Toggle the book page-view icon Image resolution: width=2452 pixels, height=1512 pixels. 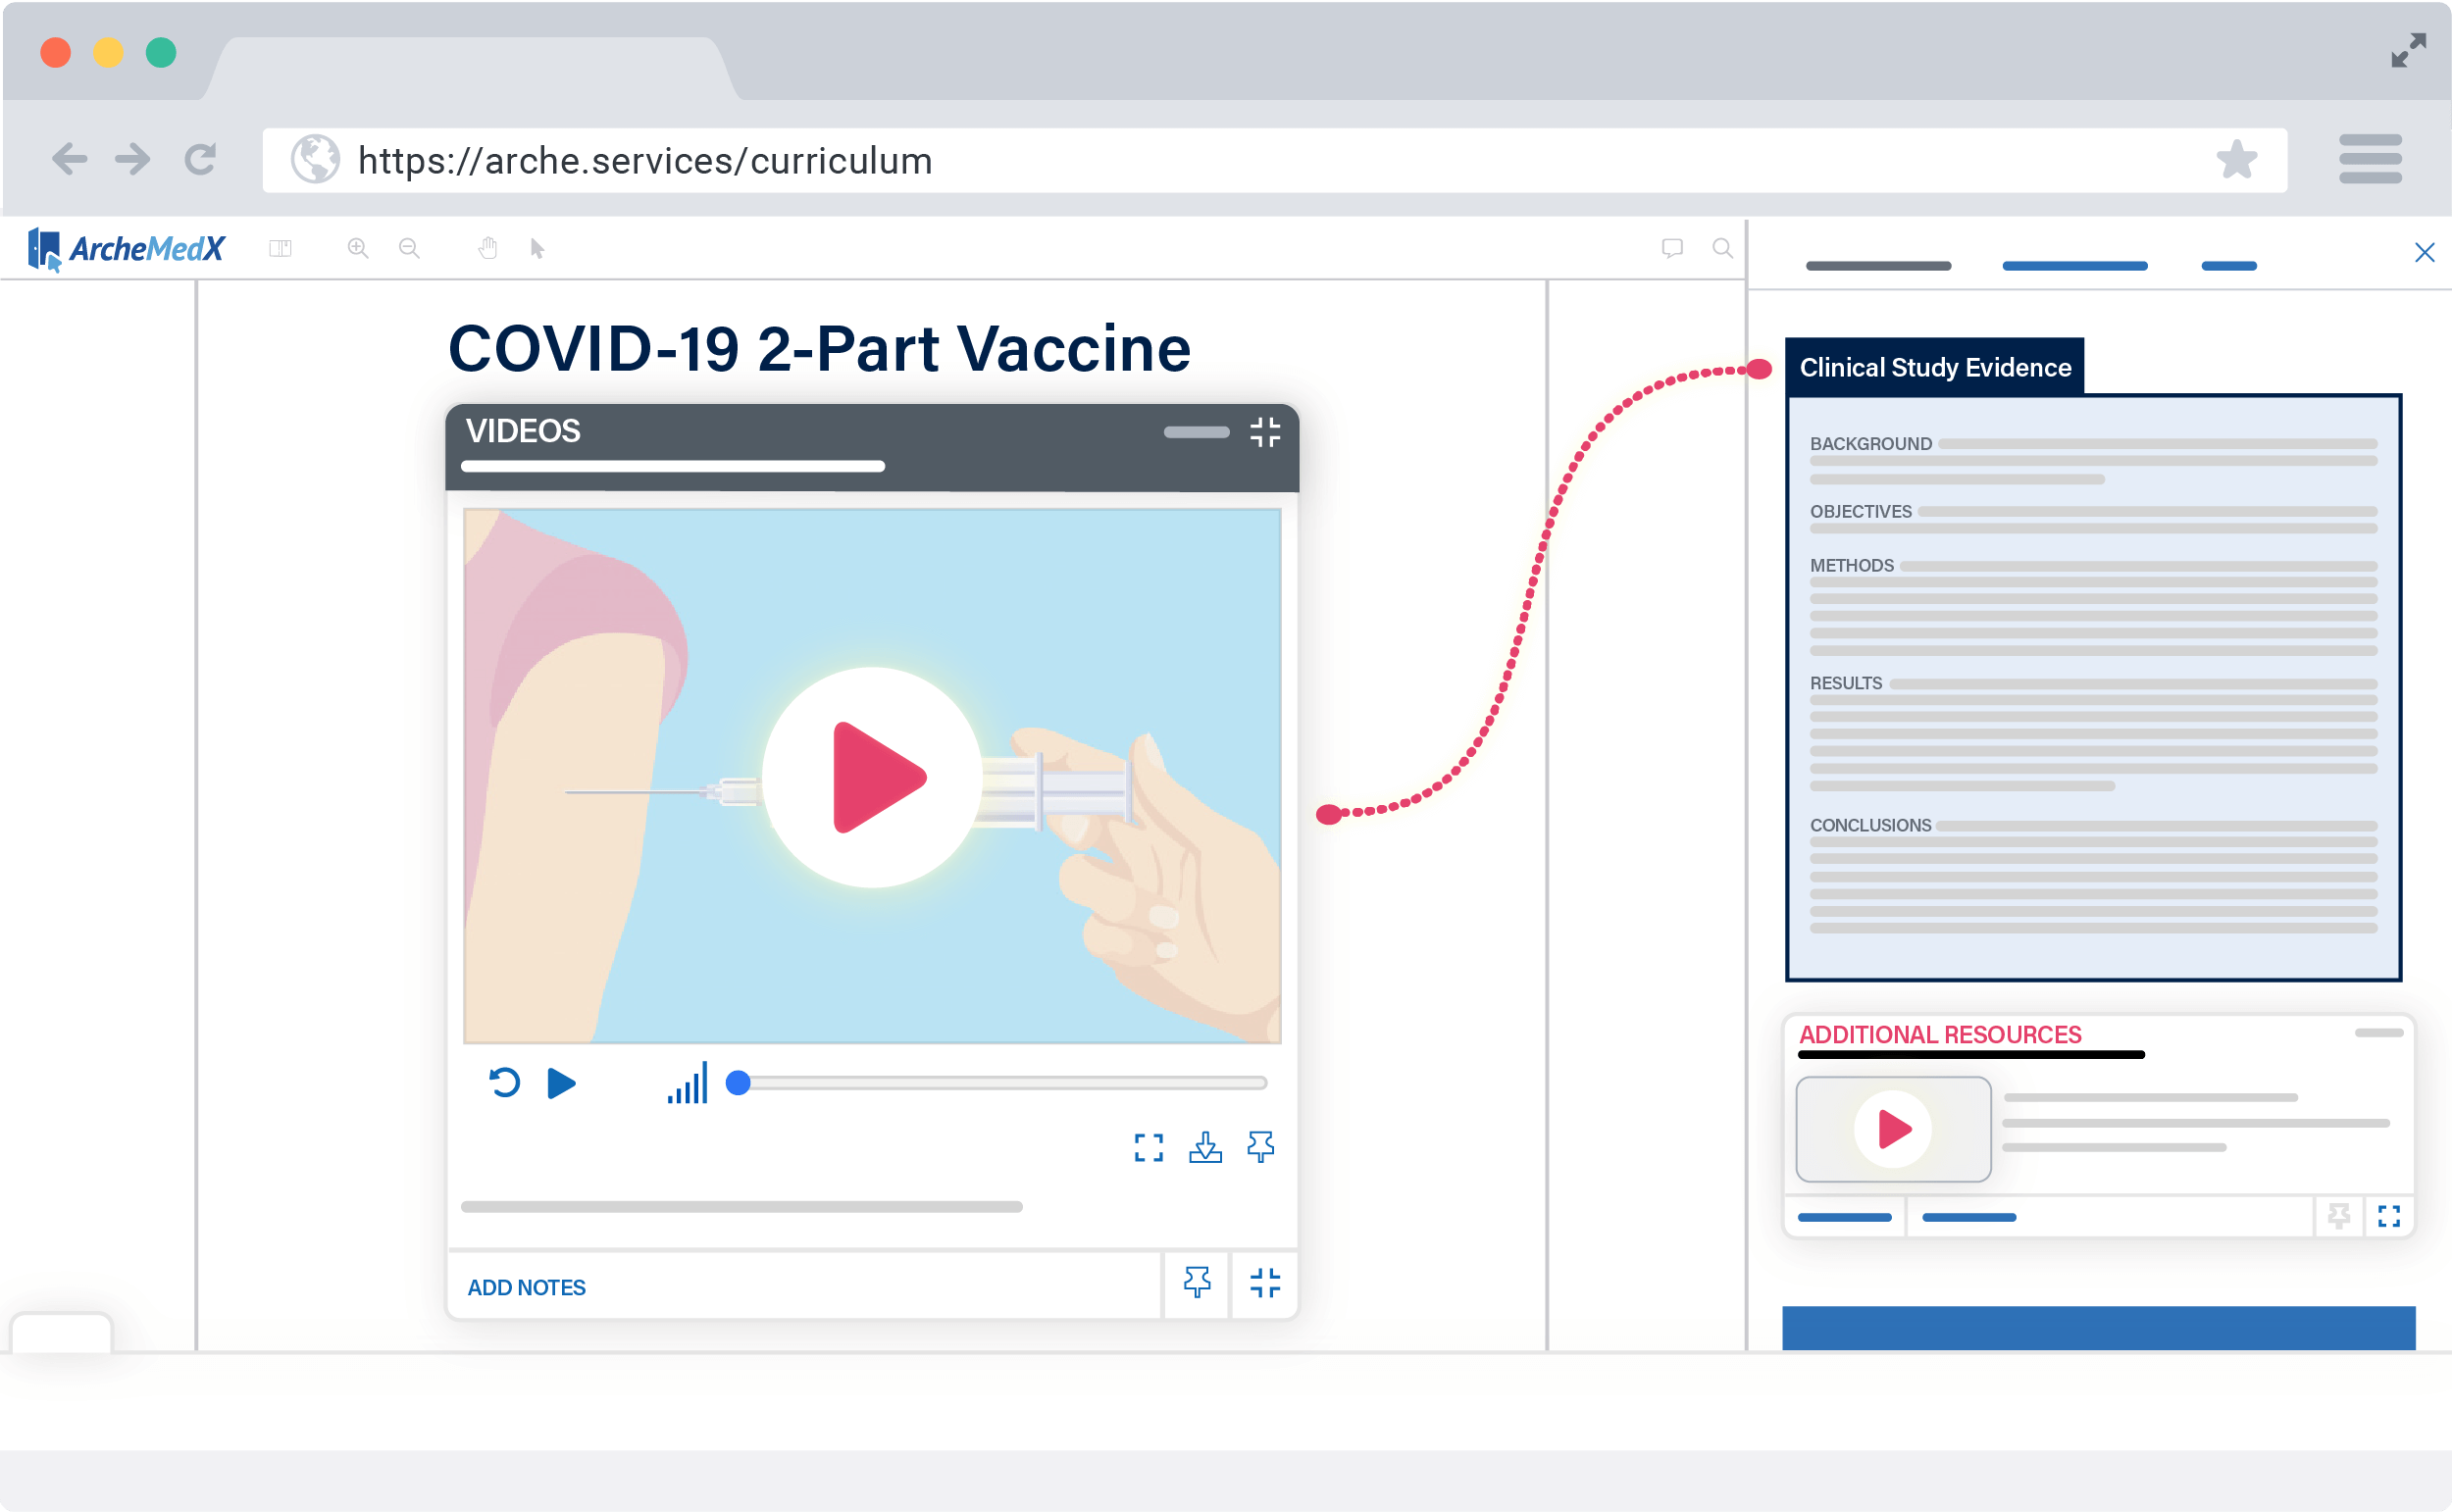pos(280,248)
